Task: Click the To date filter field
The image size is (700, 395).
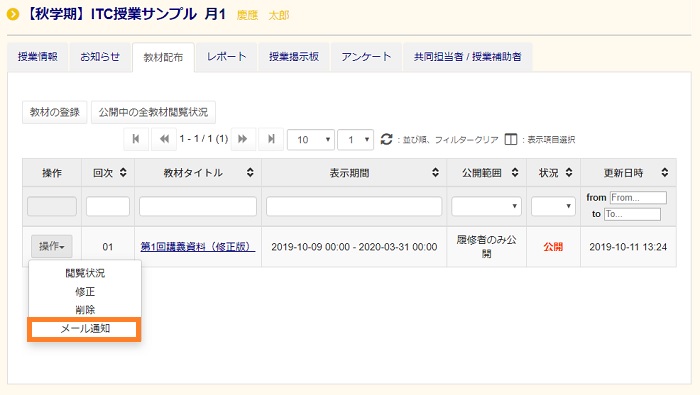Action: coord(632,214)
